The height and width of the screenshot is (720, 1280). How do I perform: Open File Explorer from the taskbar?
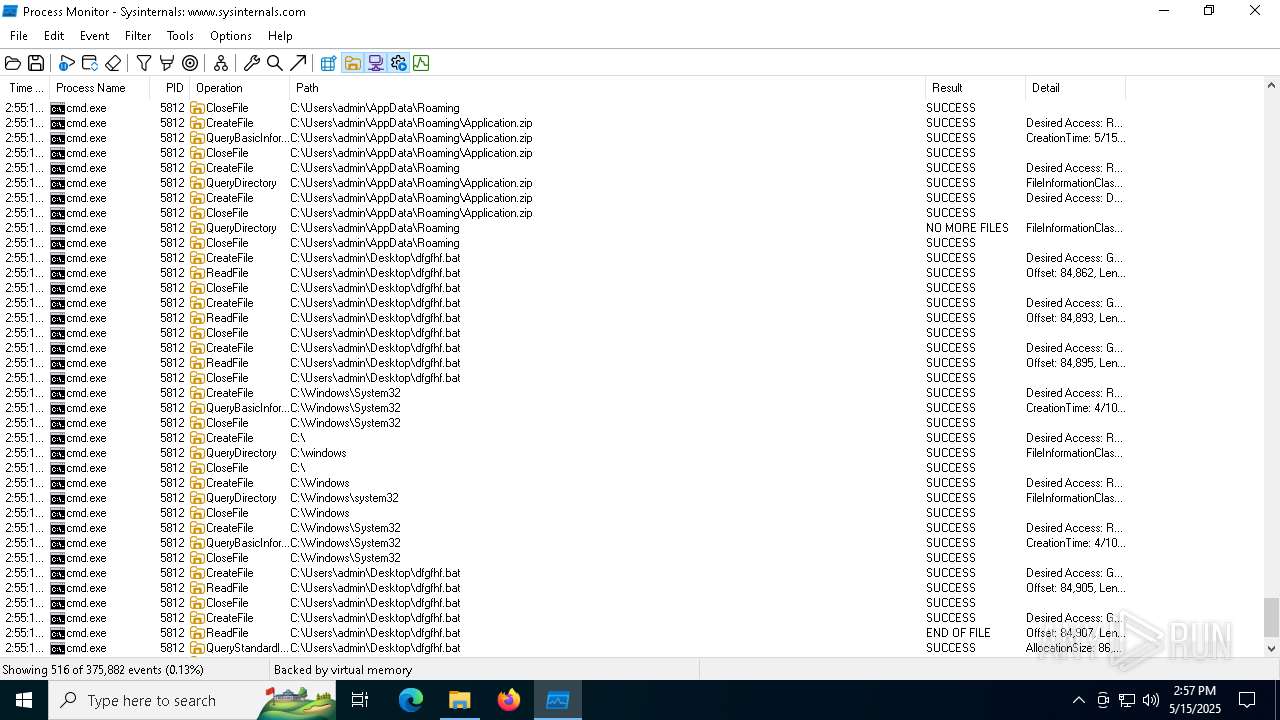click(x=459, y=700)
